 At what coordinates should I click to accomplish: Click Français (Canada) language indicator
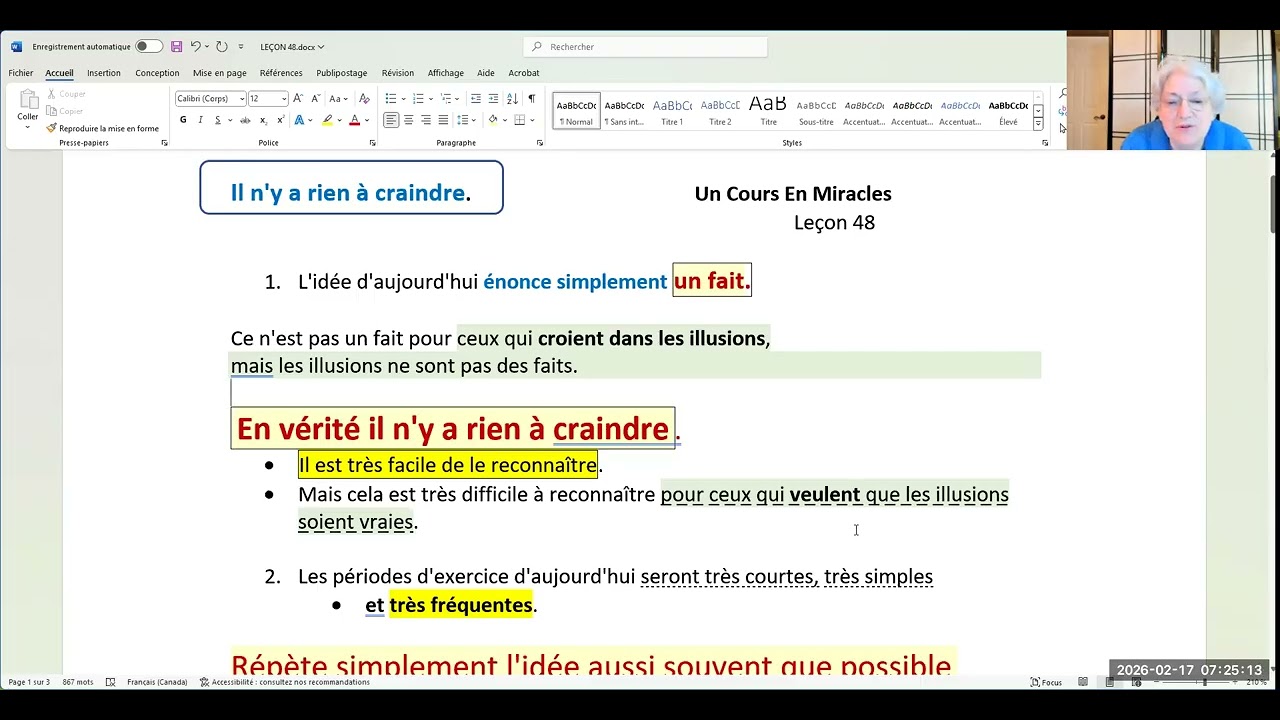(157, 682)
